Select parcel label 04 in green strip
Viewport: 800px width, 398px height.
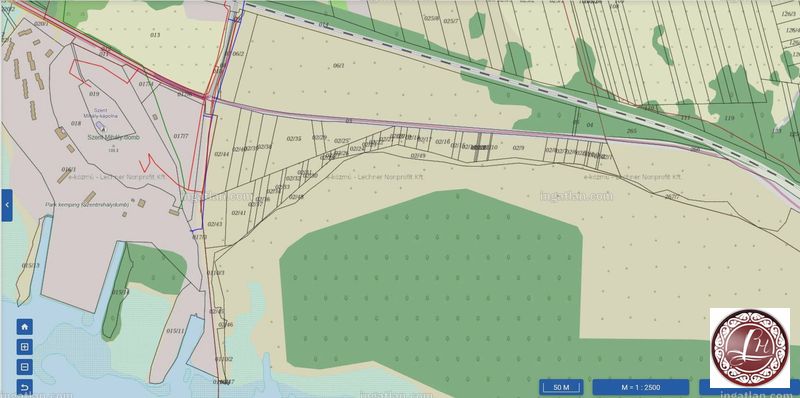(x=590, y=125)
